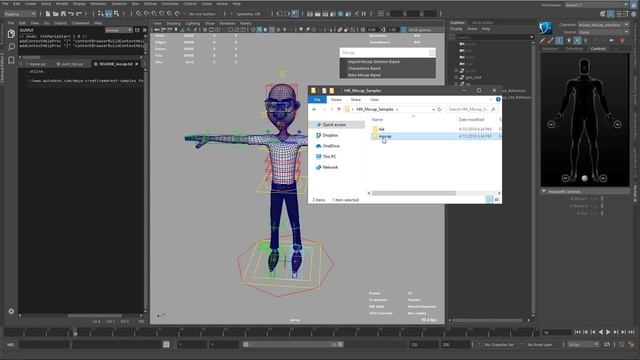Viewport: 640px width, 360px height.
Task: Click the red pin icon in HumanIK toolbar
Action: coord(622,40)
